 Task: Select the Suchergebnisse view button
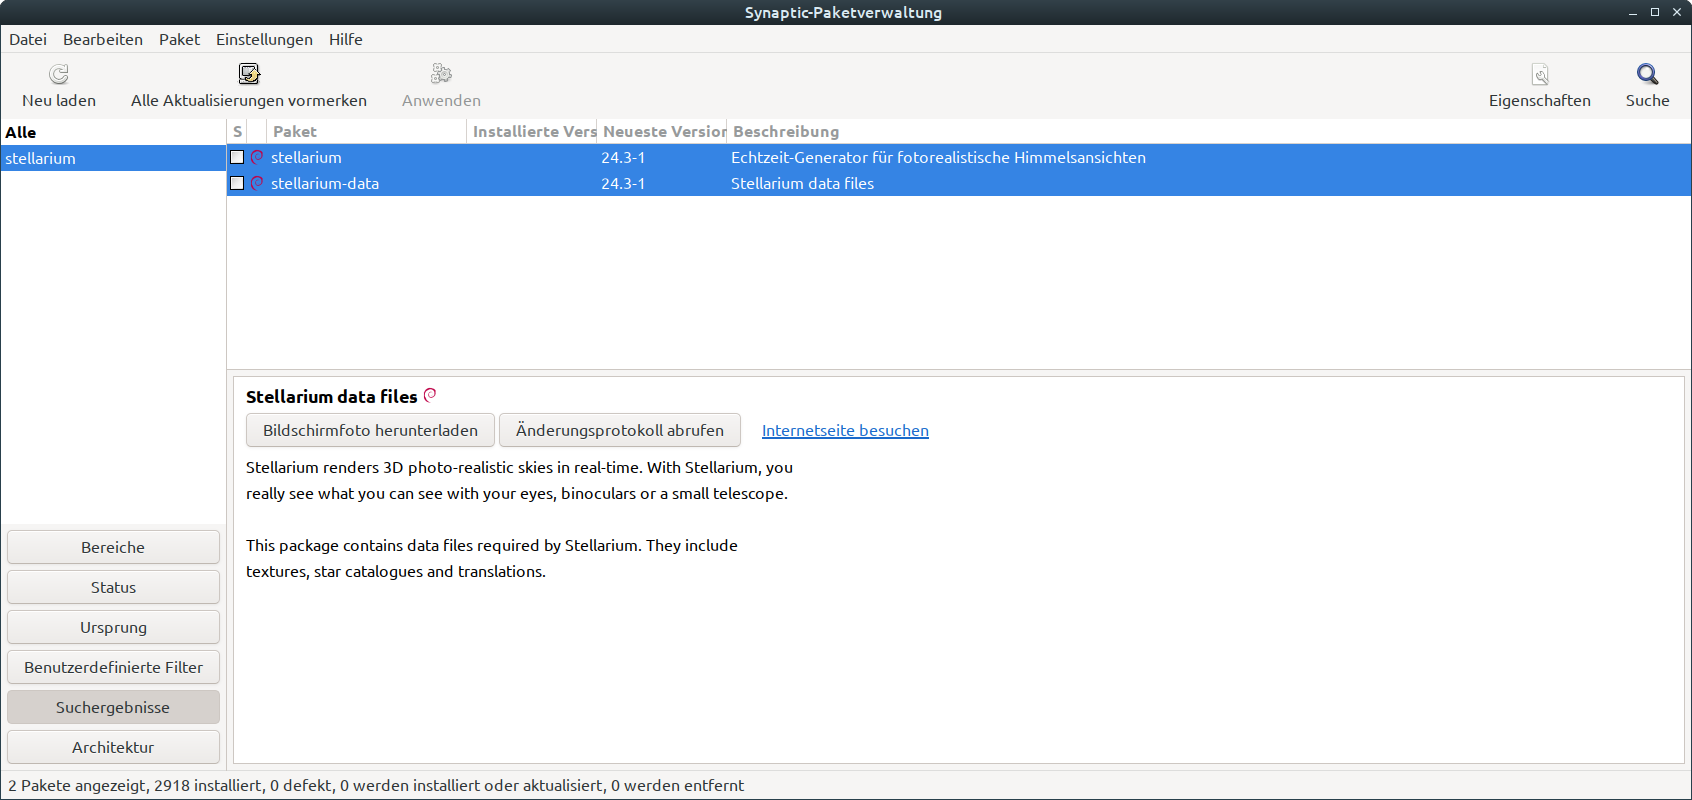click(113, 707)
